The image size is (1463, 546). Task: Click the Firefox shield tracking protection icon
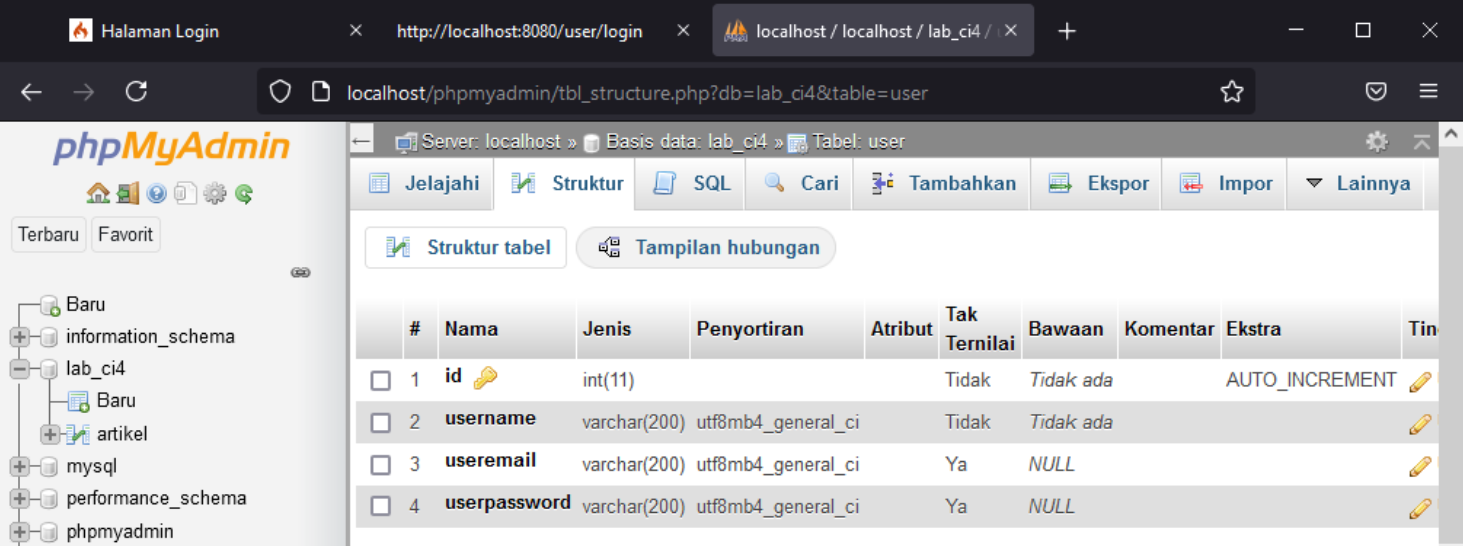[x=280, y=92]
